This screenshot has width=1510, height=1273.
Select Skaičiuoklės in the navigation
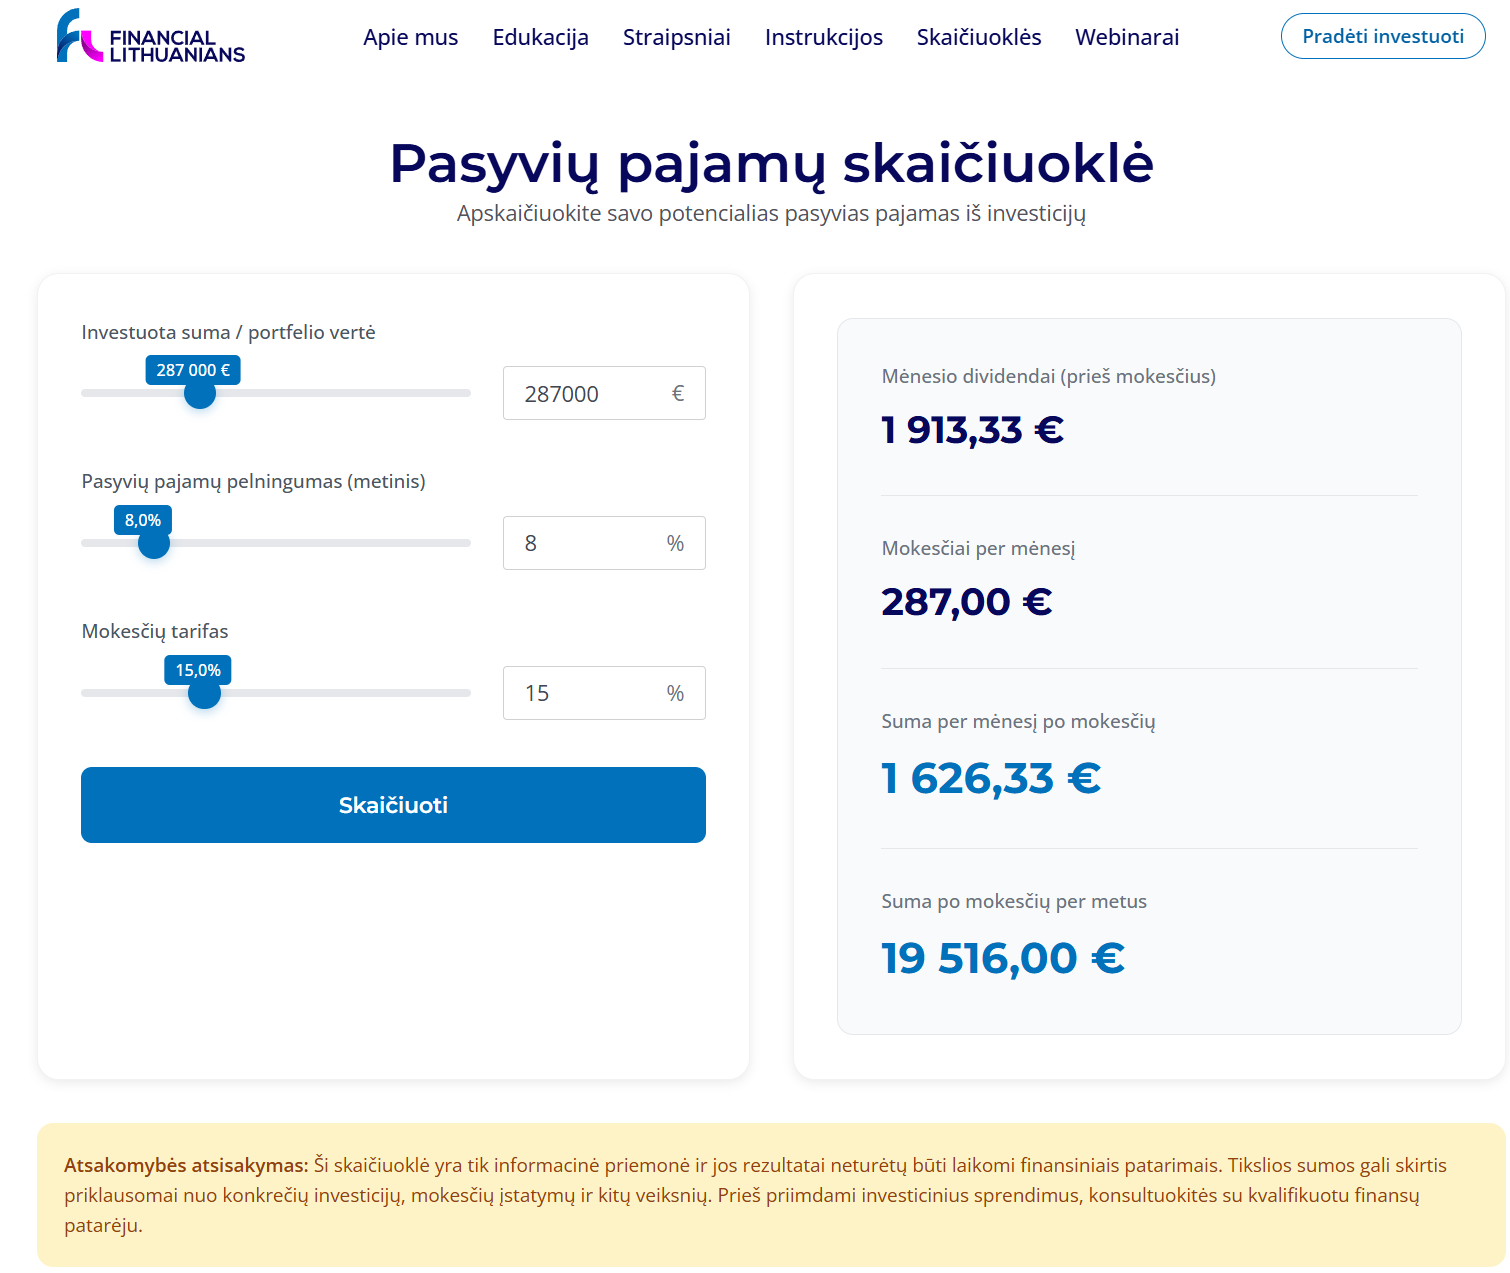978,37
